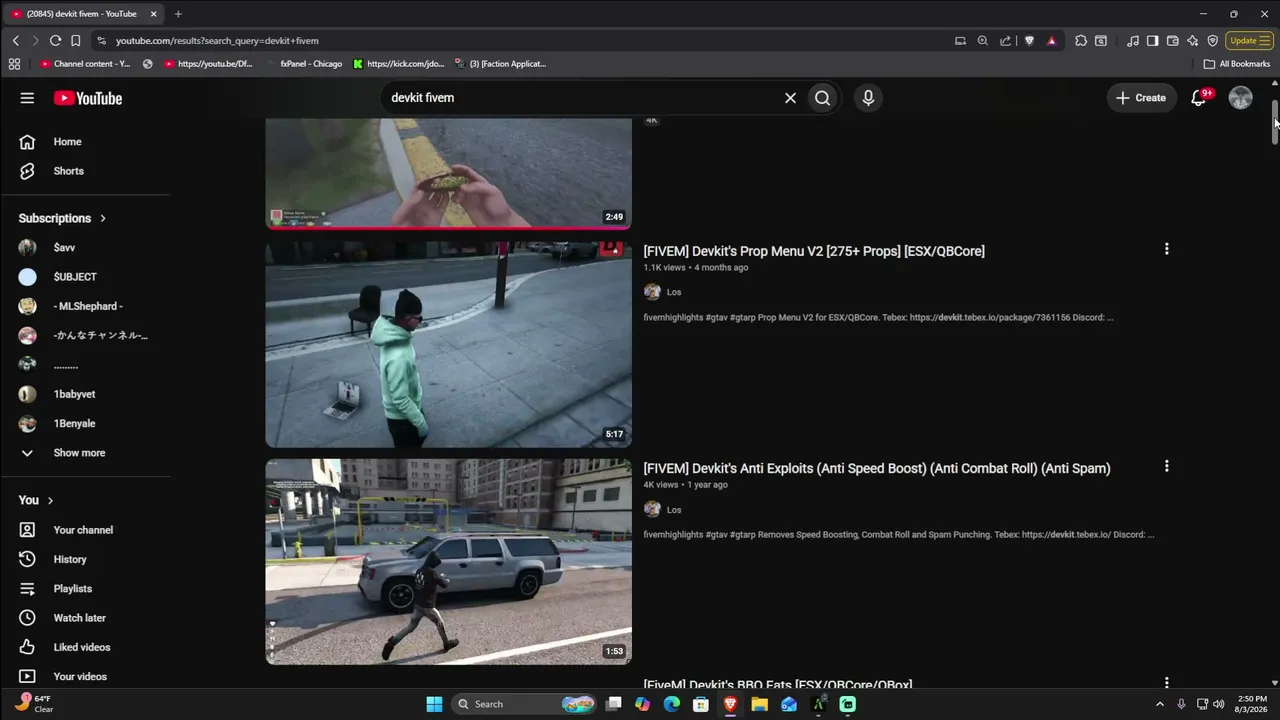View site information in the address bar

pos(101,41)
